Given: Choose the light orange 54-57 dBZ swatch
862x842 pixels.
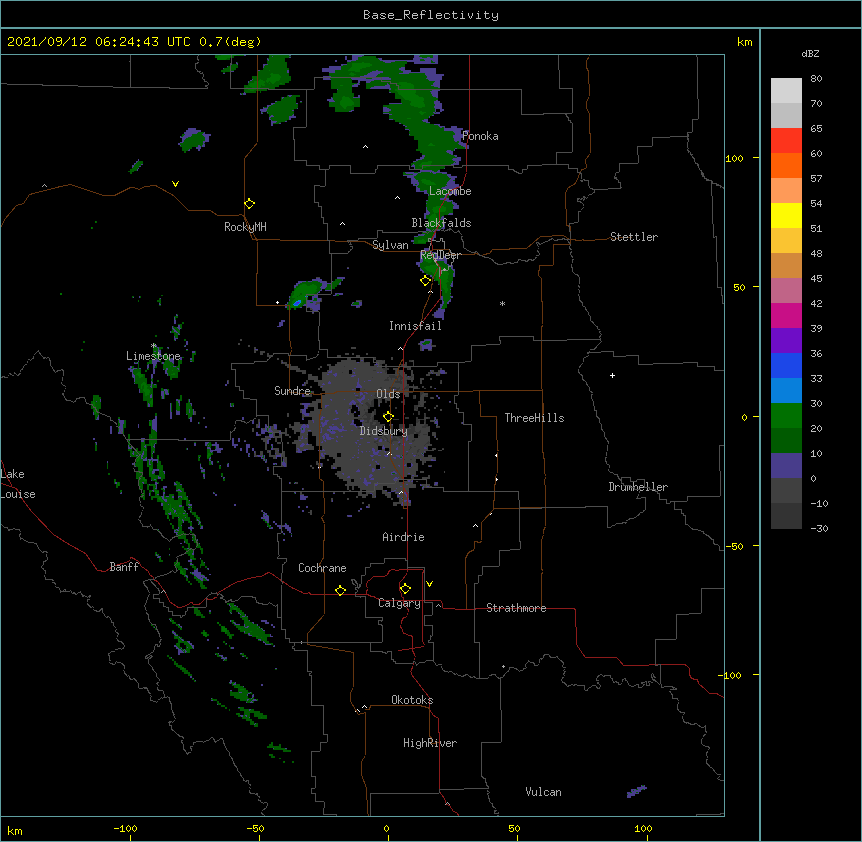Looking at the screenshot, I should point(786,191).
